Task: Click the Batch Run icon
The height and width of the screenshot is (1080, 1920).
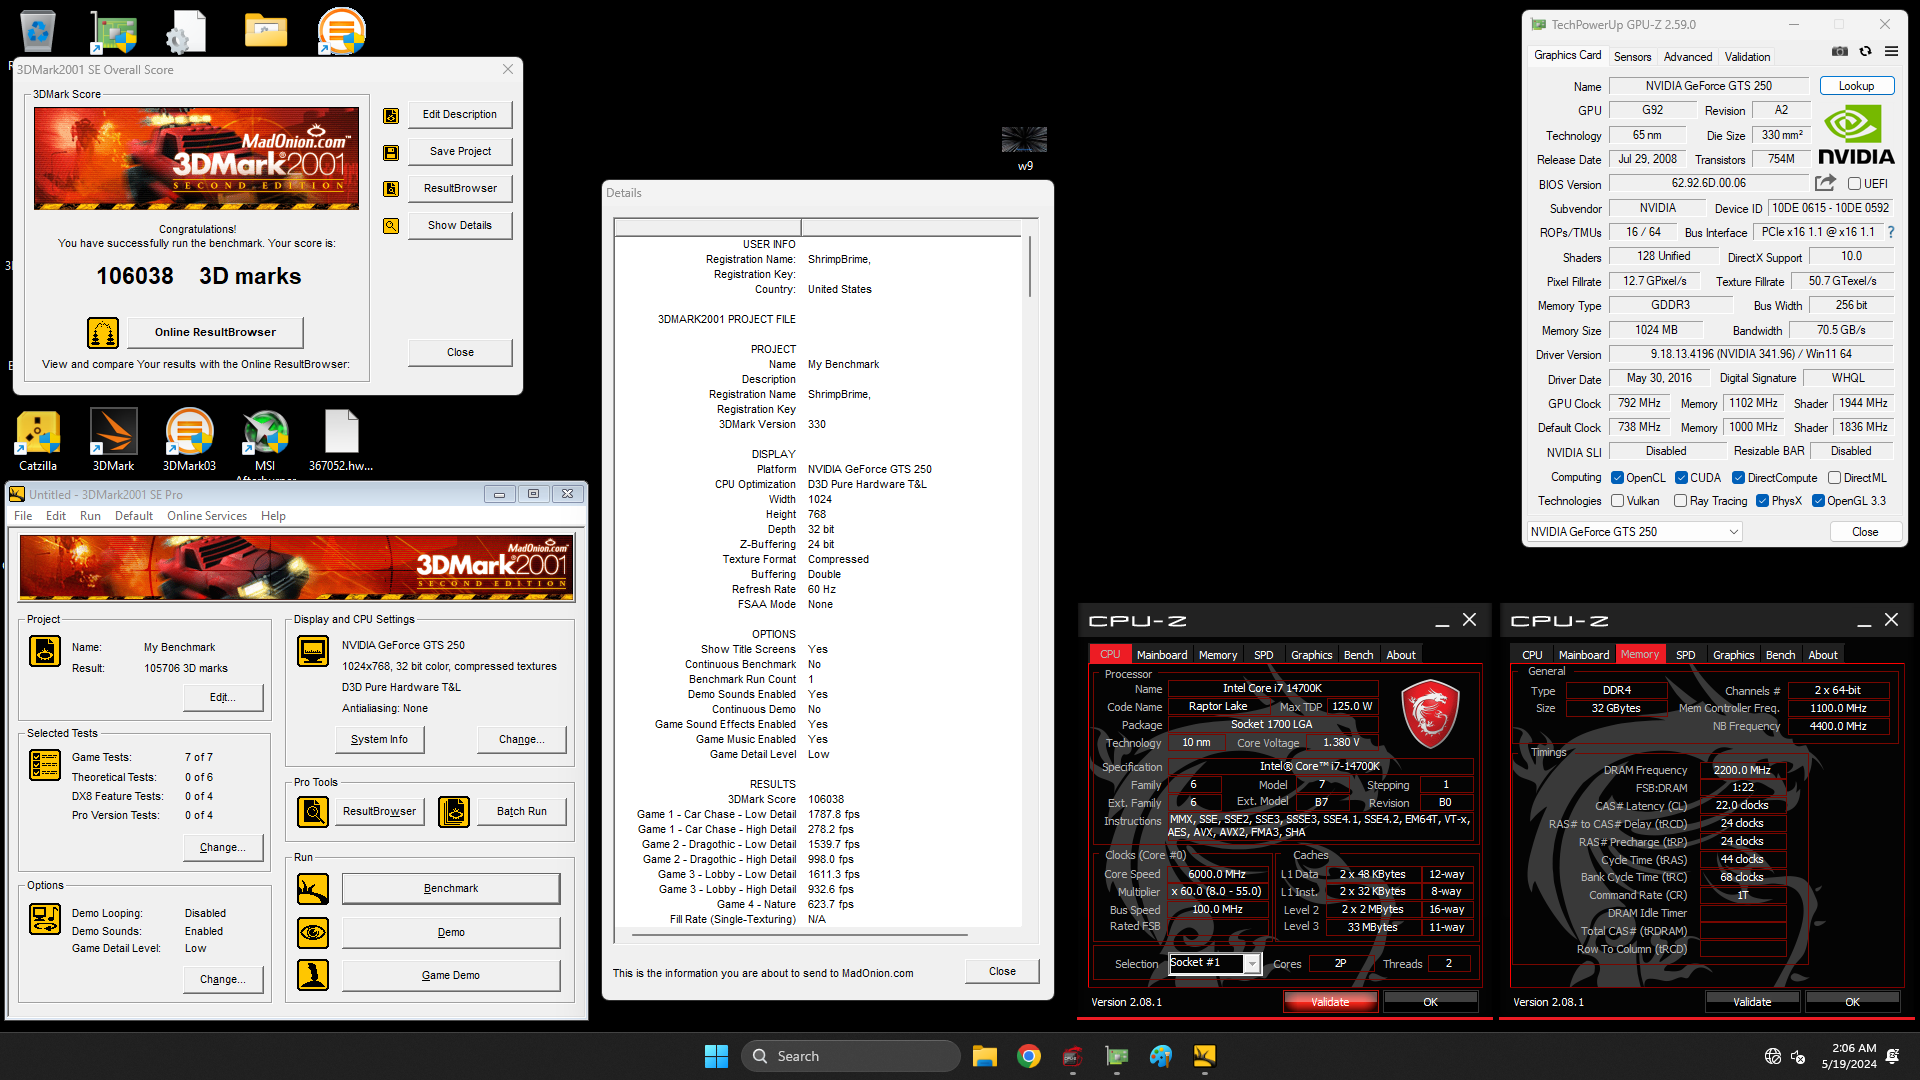Action: tap(454, 812)
